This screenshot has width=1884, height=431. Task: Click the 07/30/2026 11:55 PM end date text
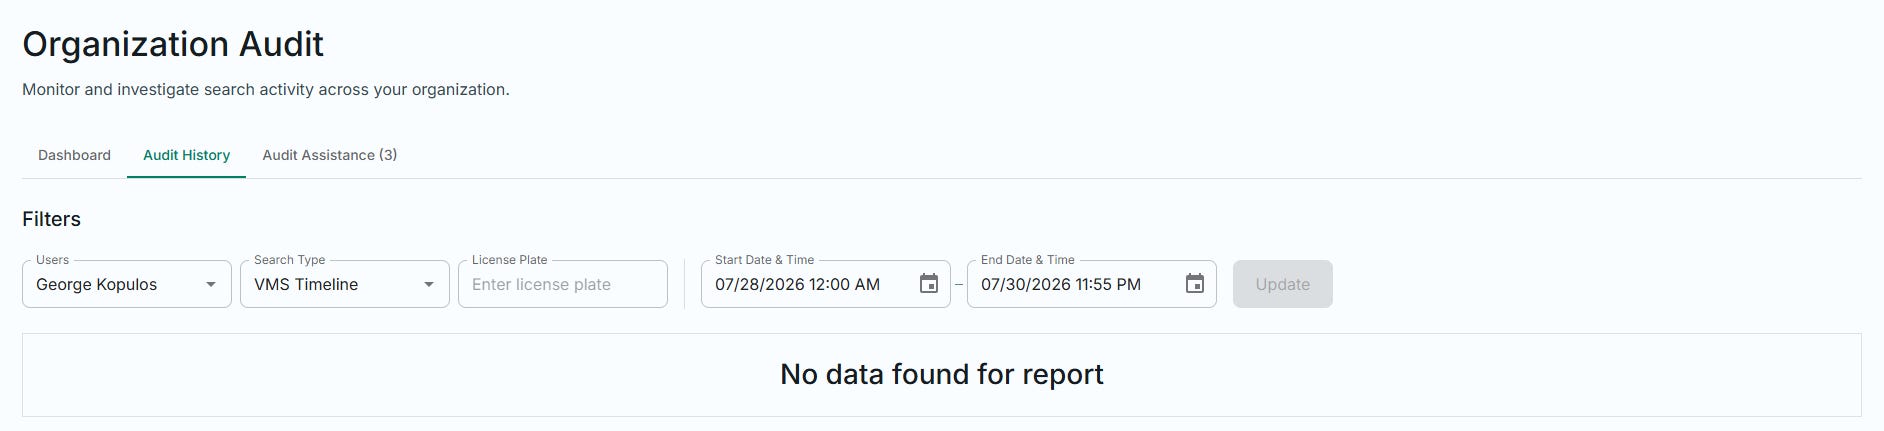(x=1061, y=284)
